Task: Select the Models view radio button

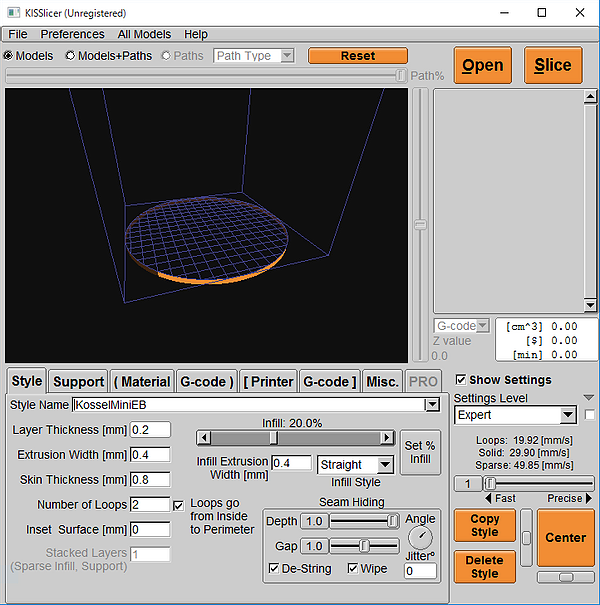Action: pyautogui.click(x=8, y=56)
